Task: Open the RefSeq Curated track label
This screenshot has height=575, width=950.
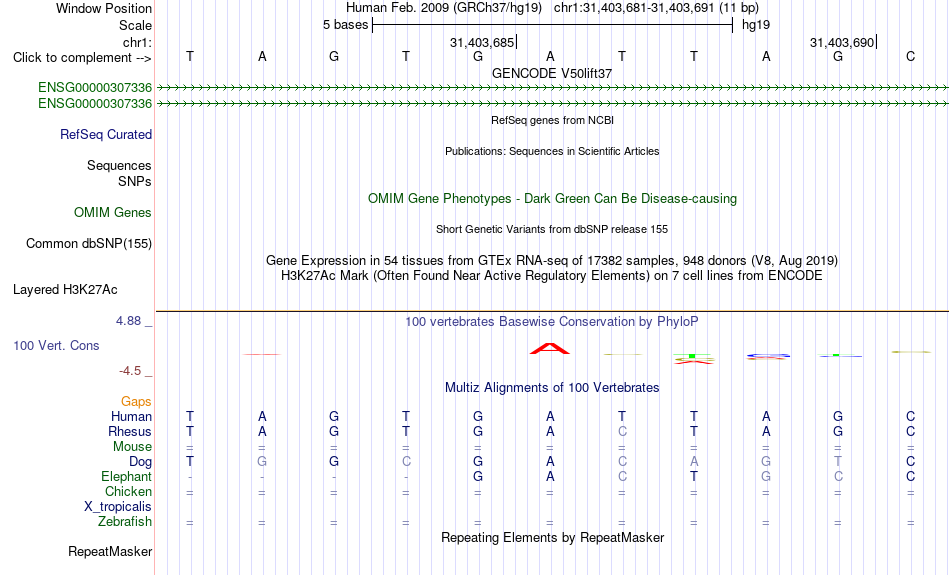Action: point(105,135)
